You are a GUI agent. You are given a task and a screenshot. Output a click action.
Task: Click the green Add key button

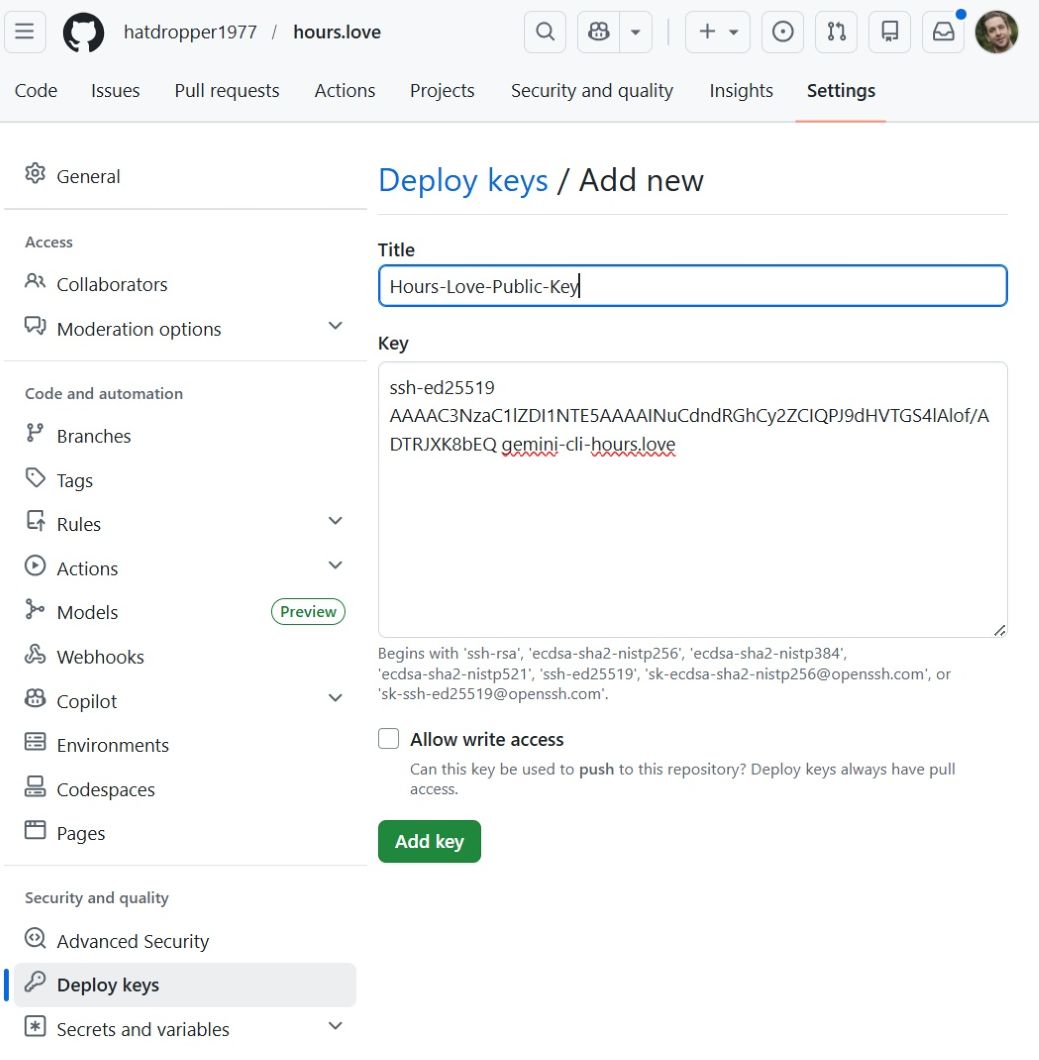click(429, 841)
